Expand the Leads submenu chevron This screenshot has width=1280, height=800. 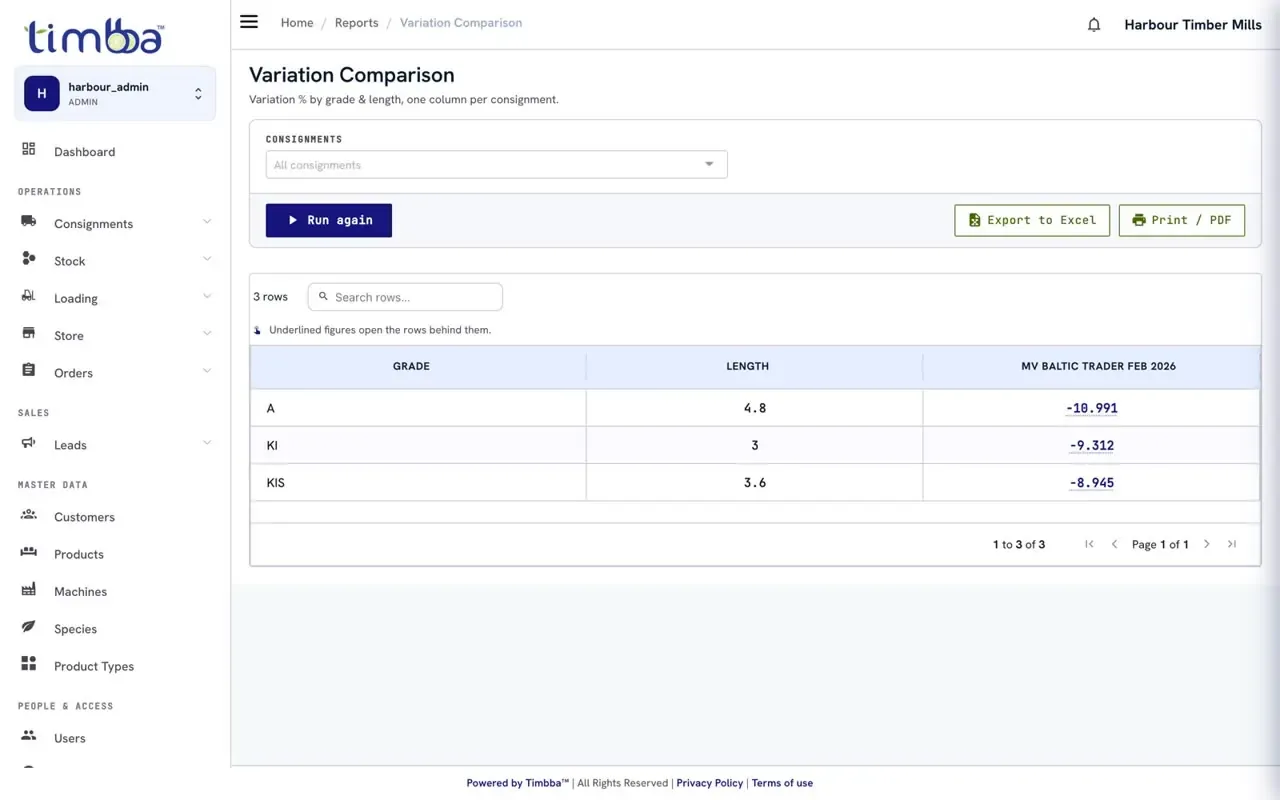(207, 443)
